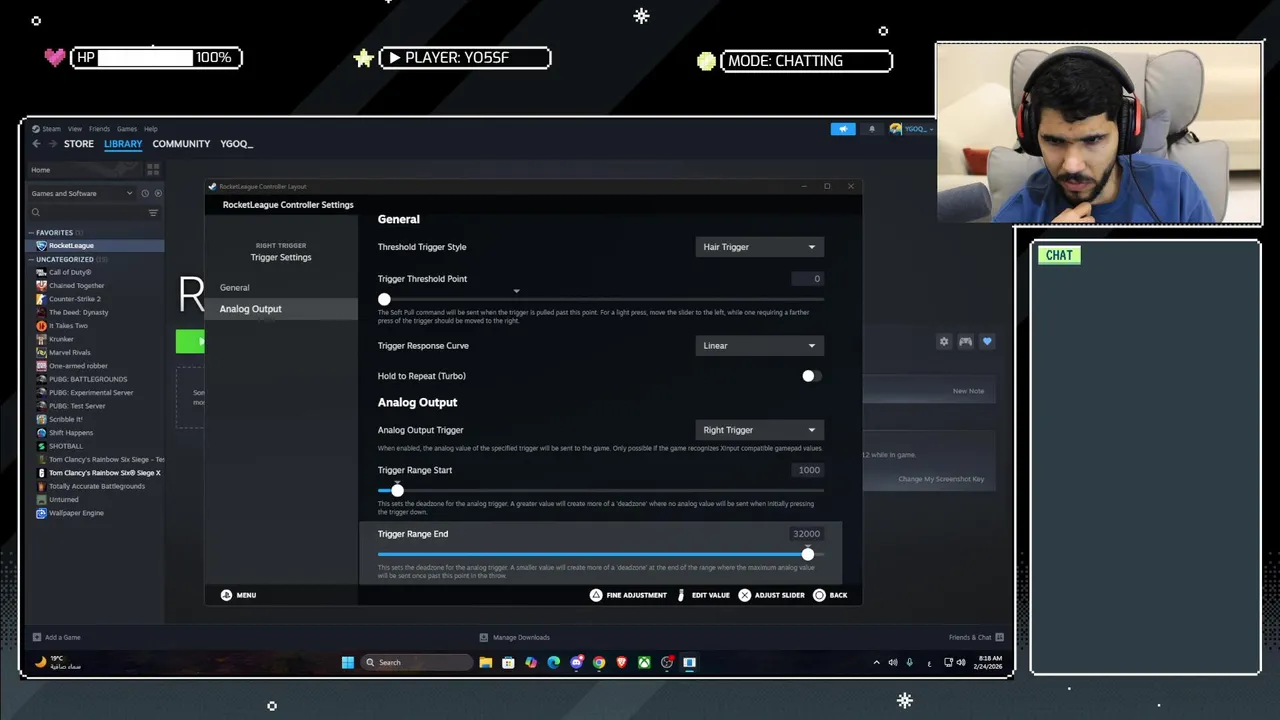Image resolution: width=1280 pixels, height=720 pixels.
Task: Click Trigger Threshold Point slider handle
Action: tap(384, 299)
